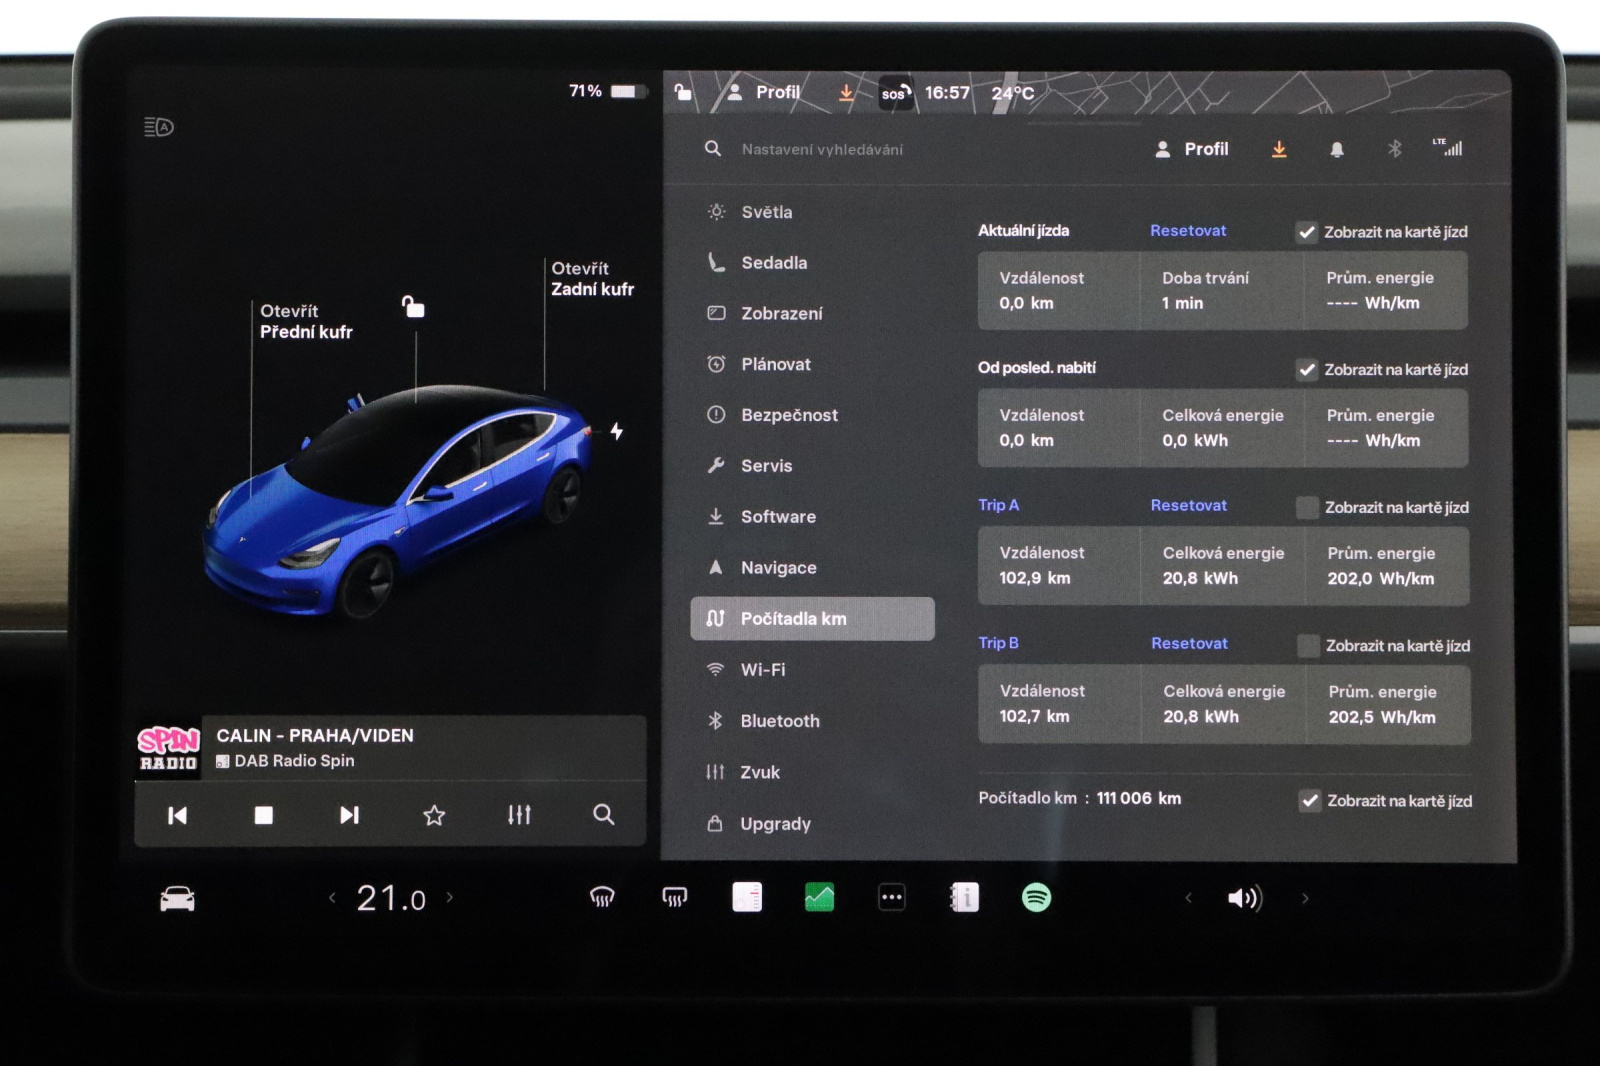This screenshot has height=1066, width=1600.
Task: Tap the lock icon in top status bar
Action: 683,93
